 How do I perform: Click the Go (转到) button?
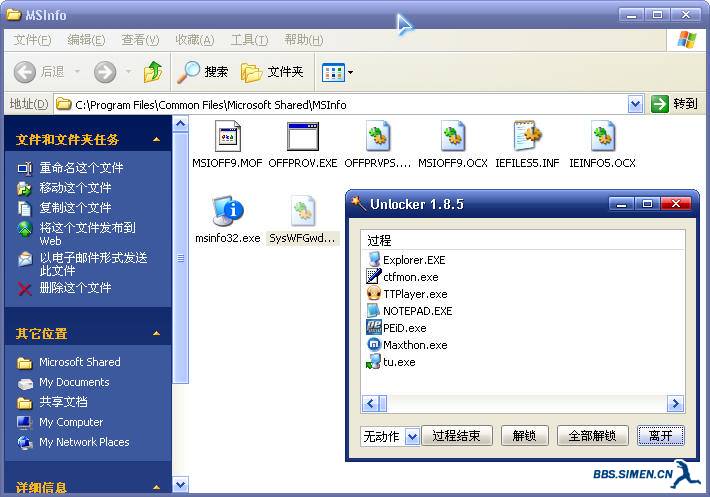pos(674,104)
